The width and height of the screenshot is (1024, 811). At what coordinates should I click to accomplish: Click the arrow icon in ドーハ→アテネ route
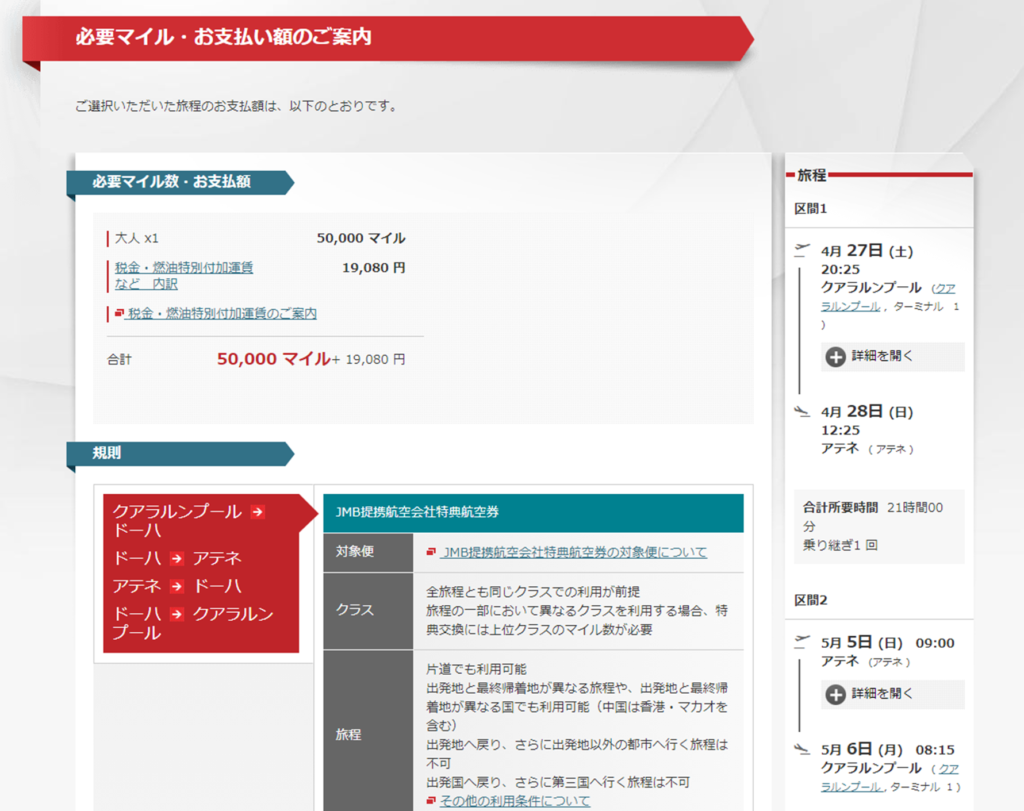(178, 558)
